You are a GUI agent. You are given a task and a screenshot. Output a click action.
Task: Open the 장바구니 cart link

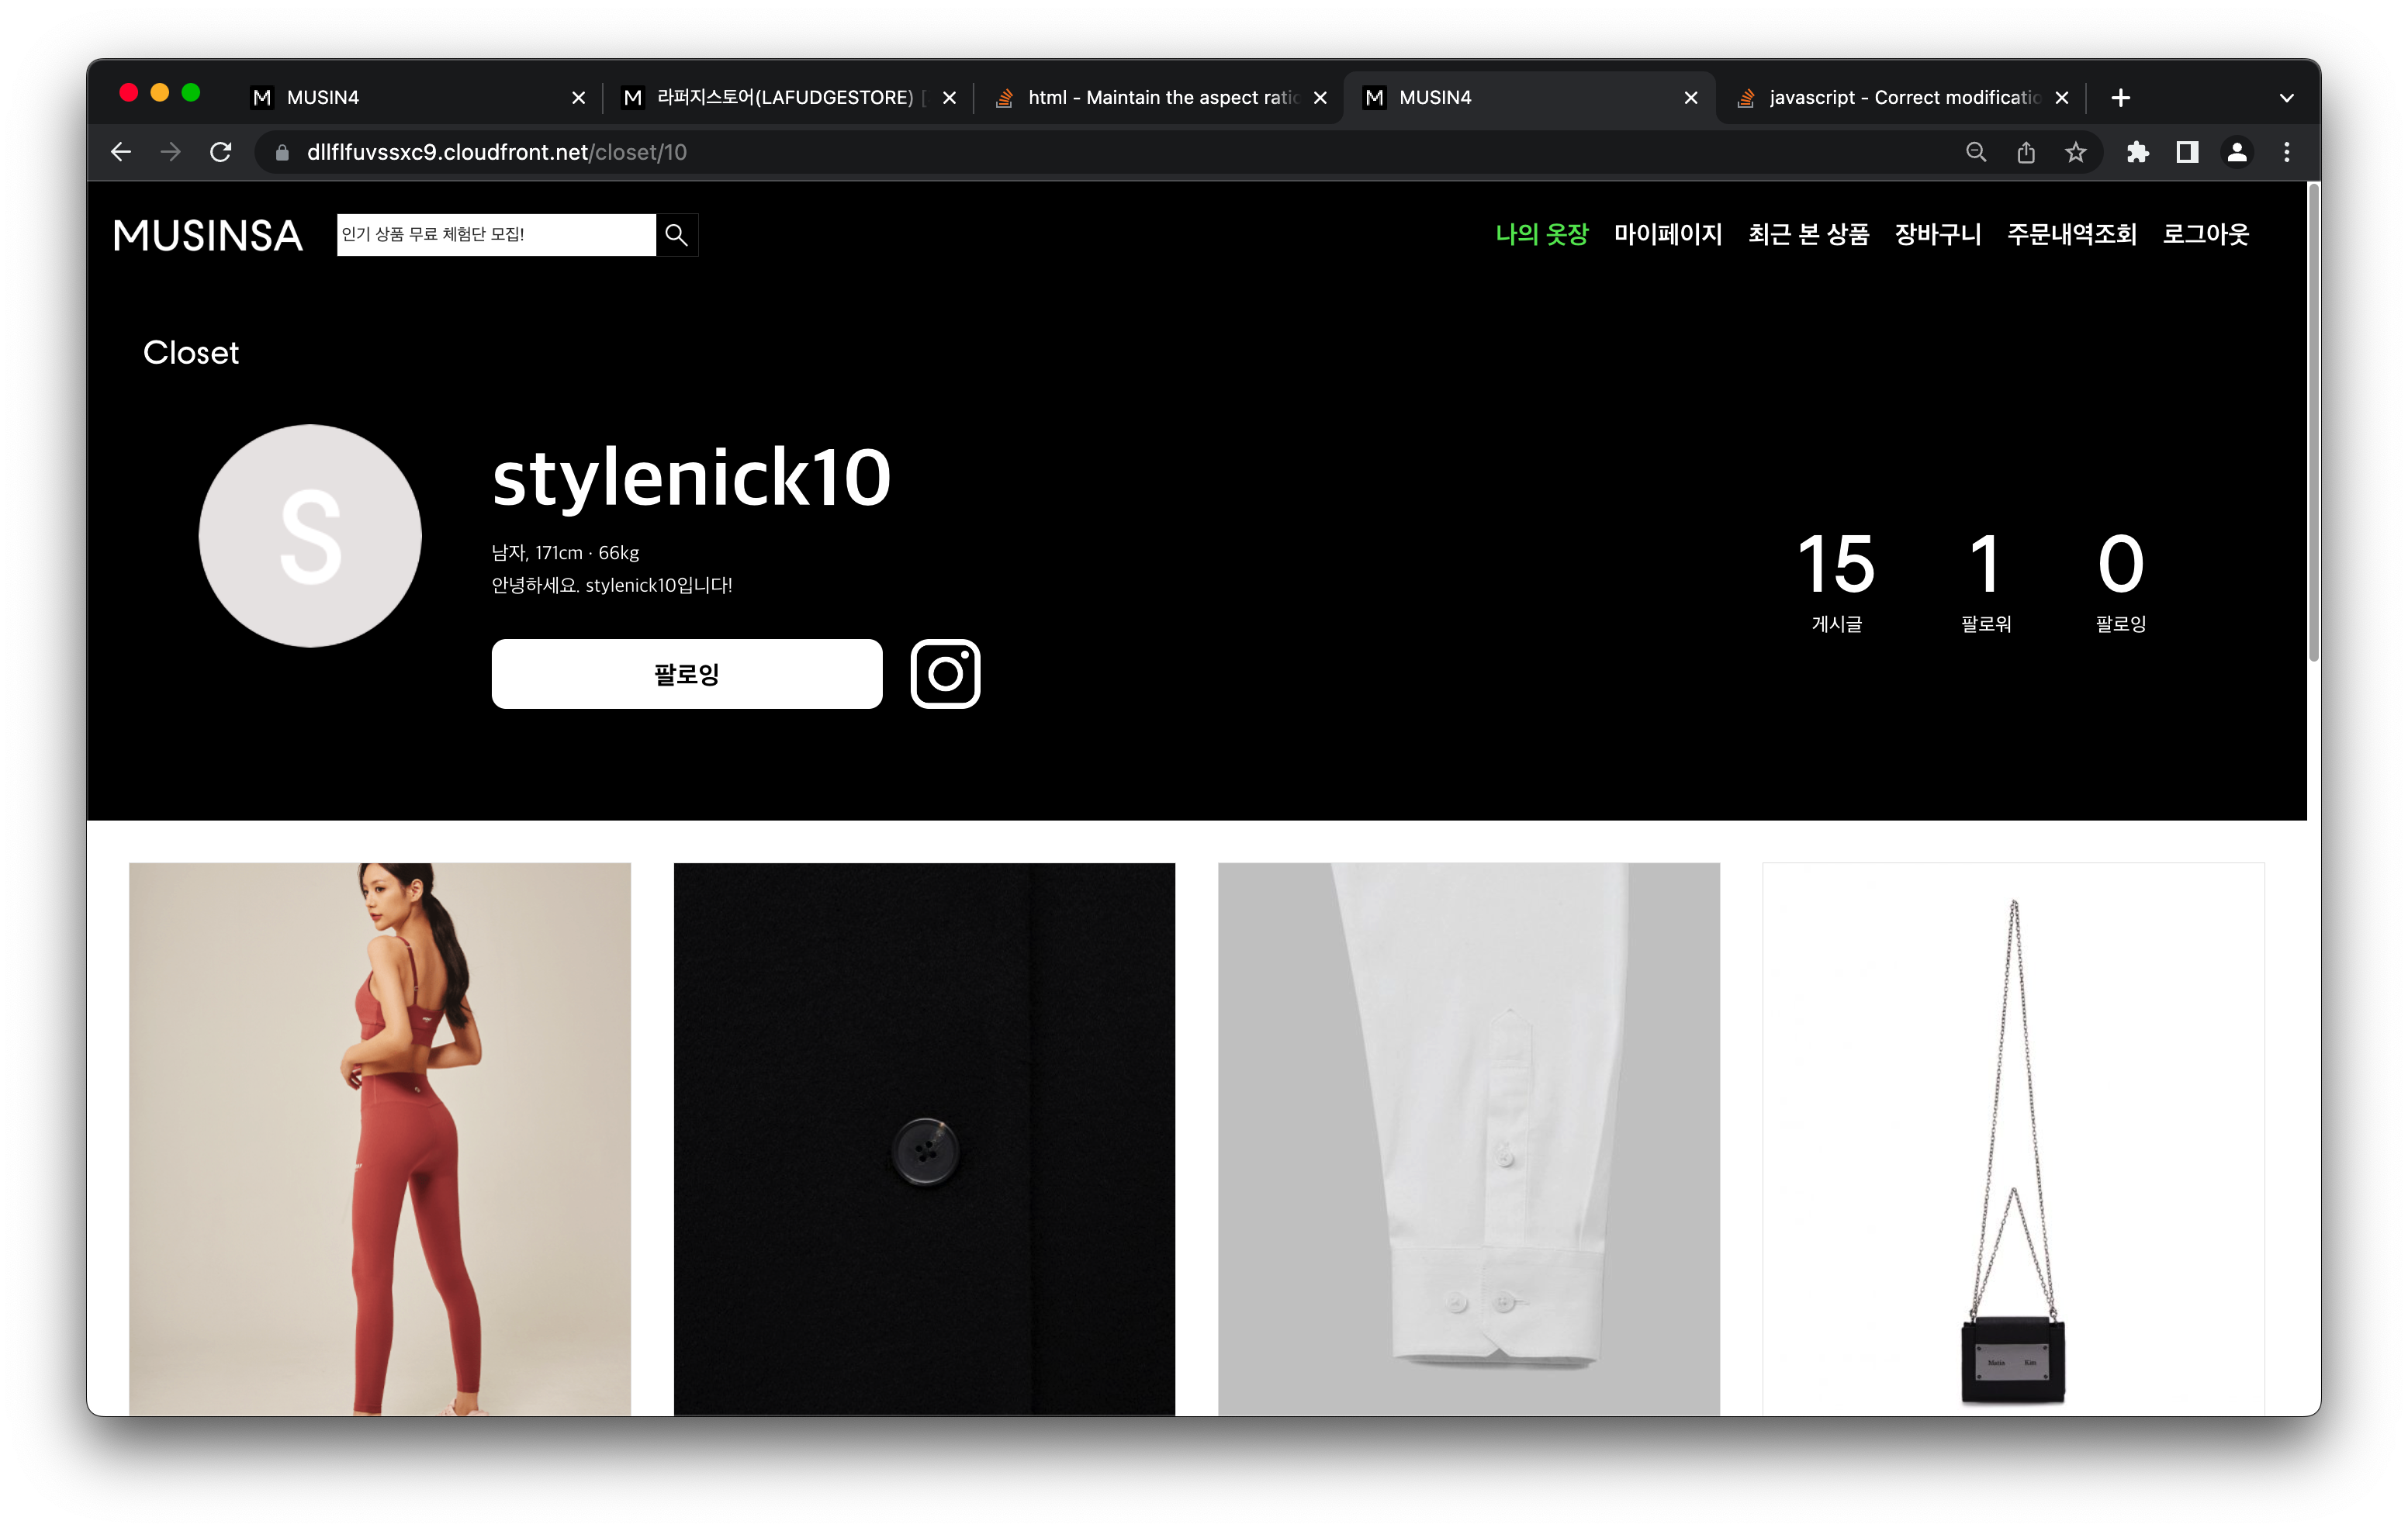(1937, 234)
